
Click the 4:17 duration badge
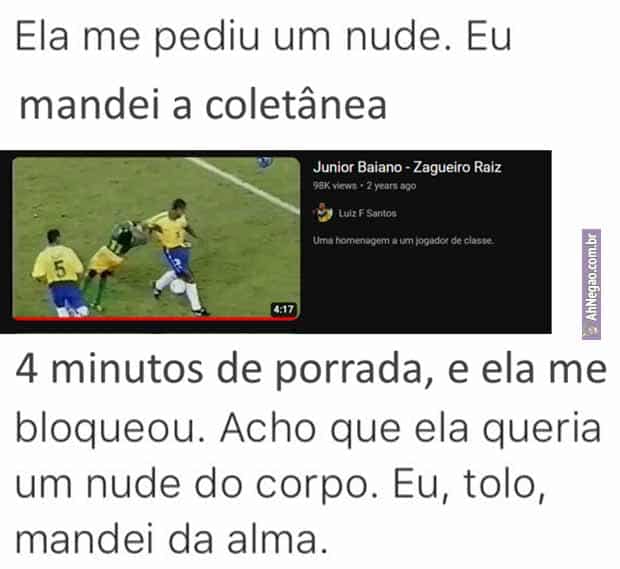284,309
